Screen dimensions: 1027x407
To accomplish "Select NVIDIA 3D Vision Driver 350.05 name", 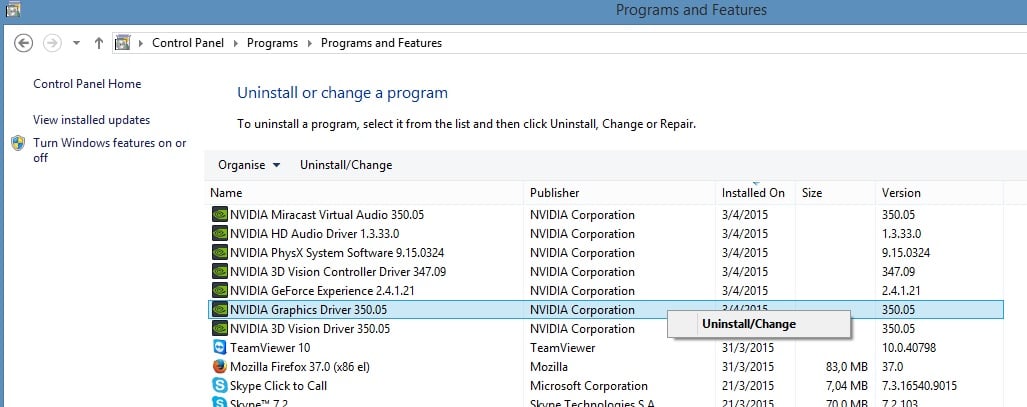I will [x=310, y=329].
